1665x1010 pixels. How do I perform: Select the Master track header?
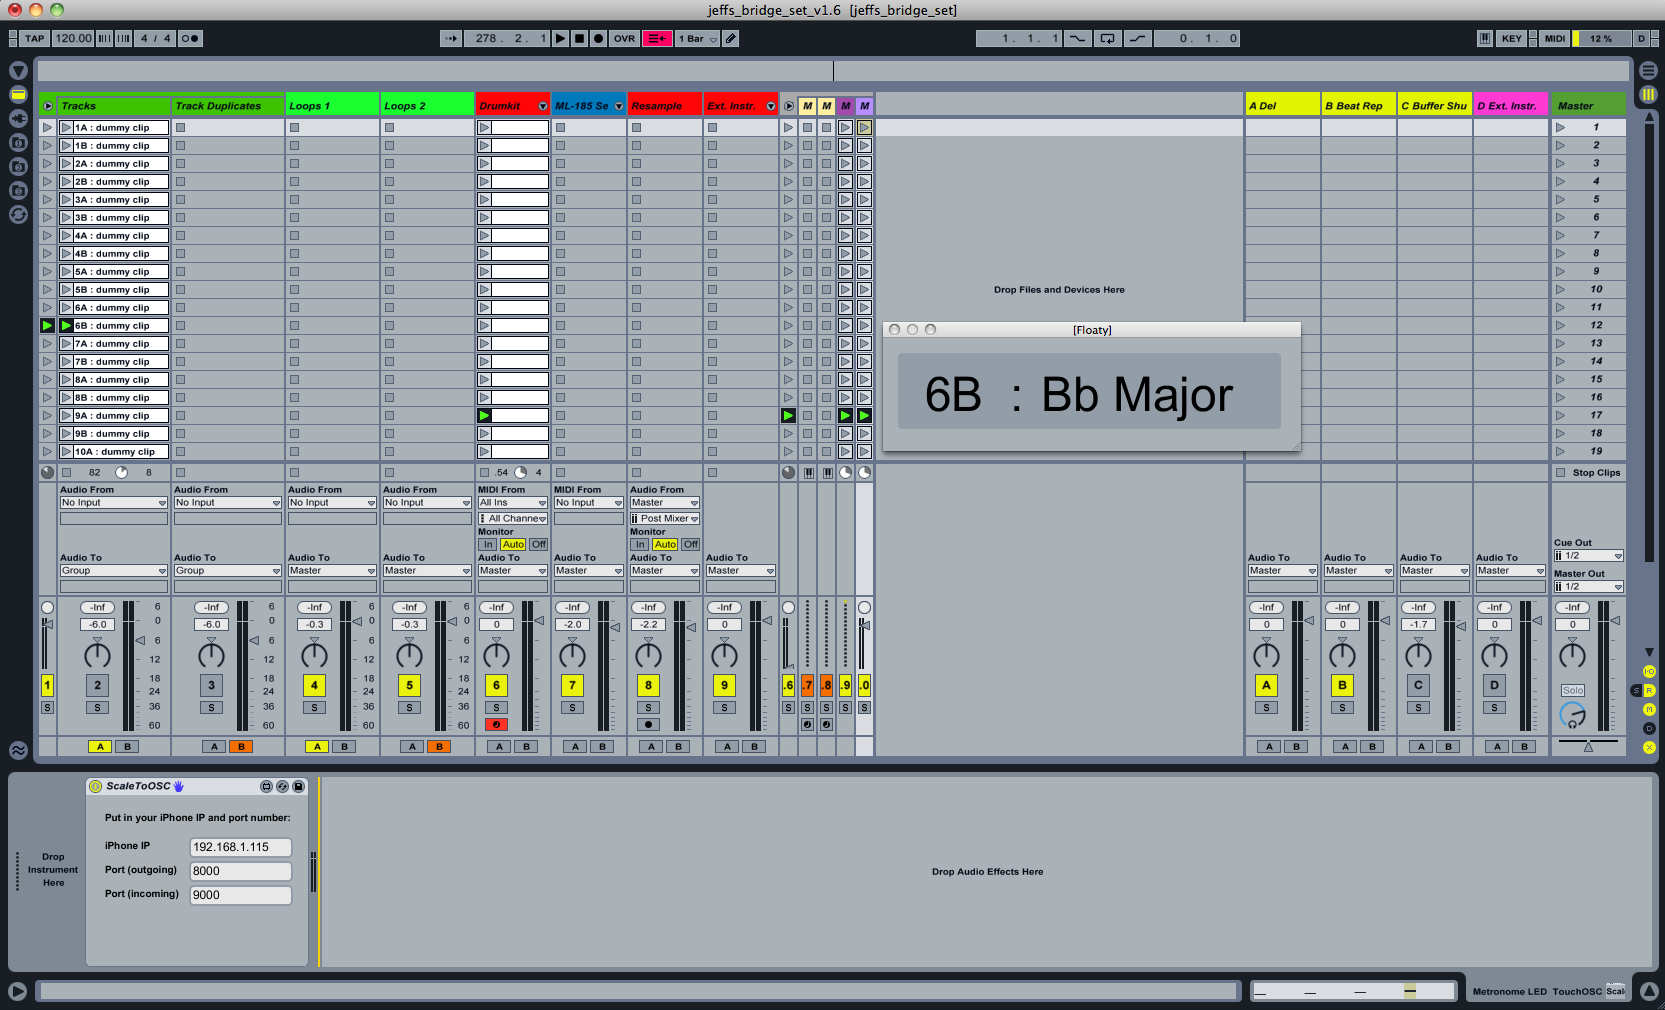point(1588,106)
